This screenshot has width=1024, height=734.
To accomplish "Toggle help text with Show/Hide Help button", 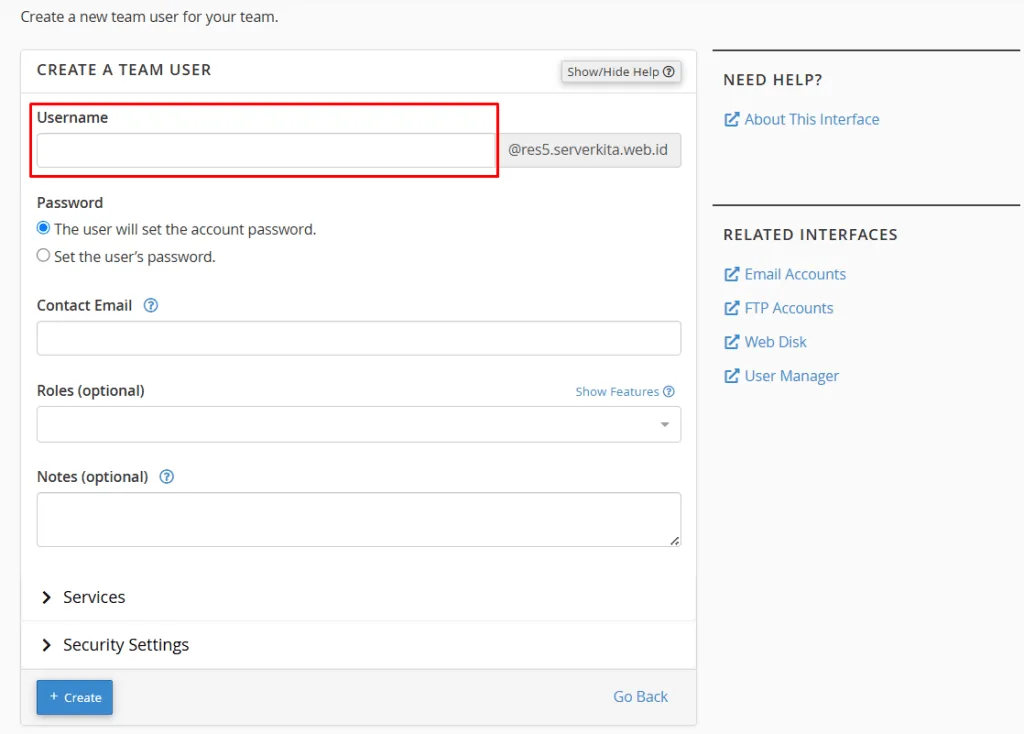I will click(x=621, y=72).
